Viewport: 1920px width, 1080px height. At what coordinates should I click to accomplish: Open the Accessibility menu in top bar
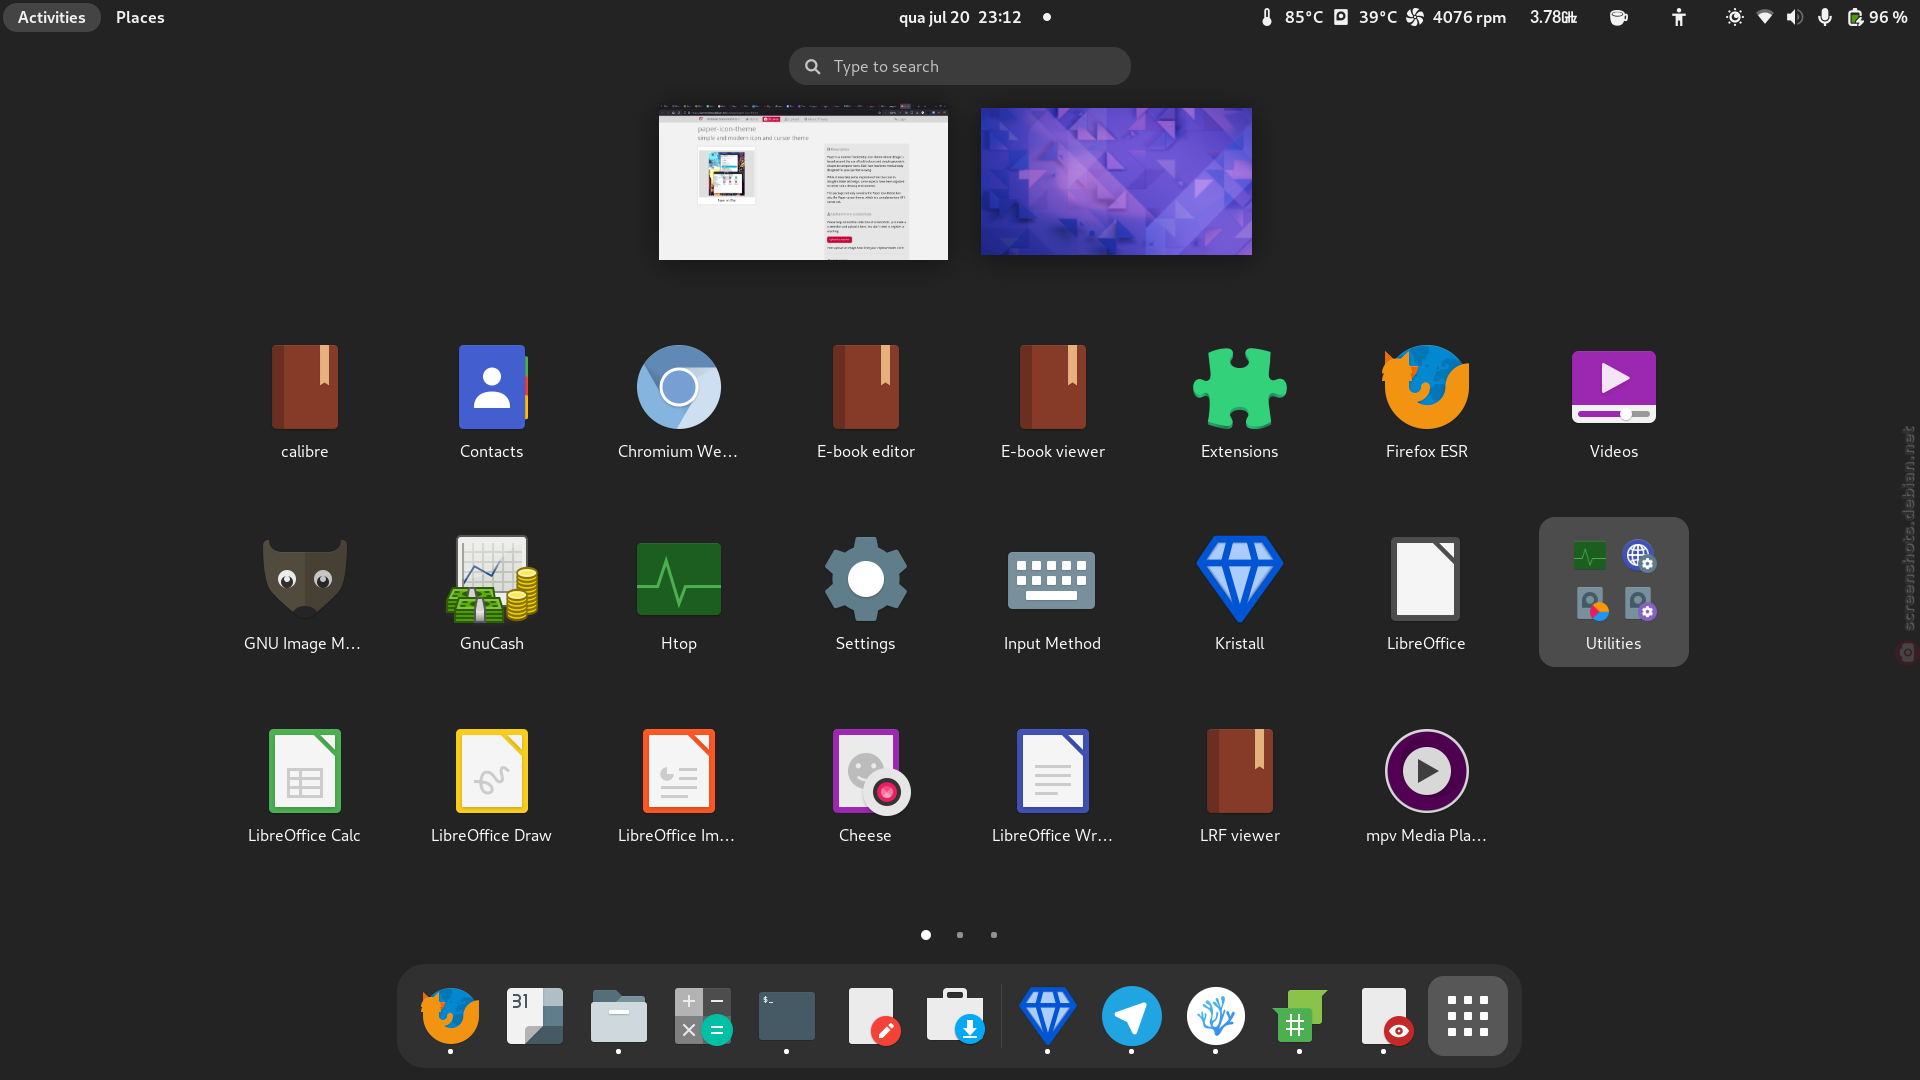tap(1679, 17)
